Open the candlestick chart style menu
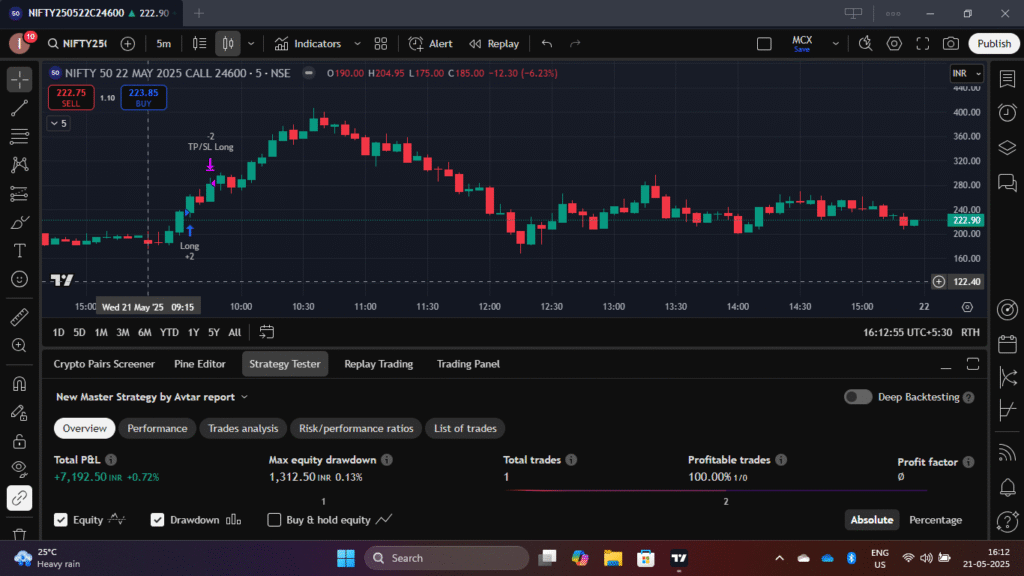The image size is (1024, 576). click(x=228, y=44)
